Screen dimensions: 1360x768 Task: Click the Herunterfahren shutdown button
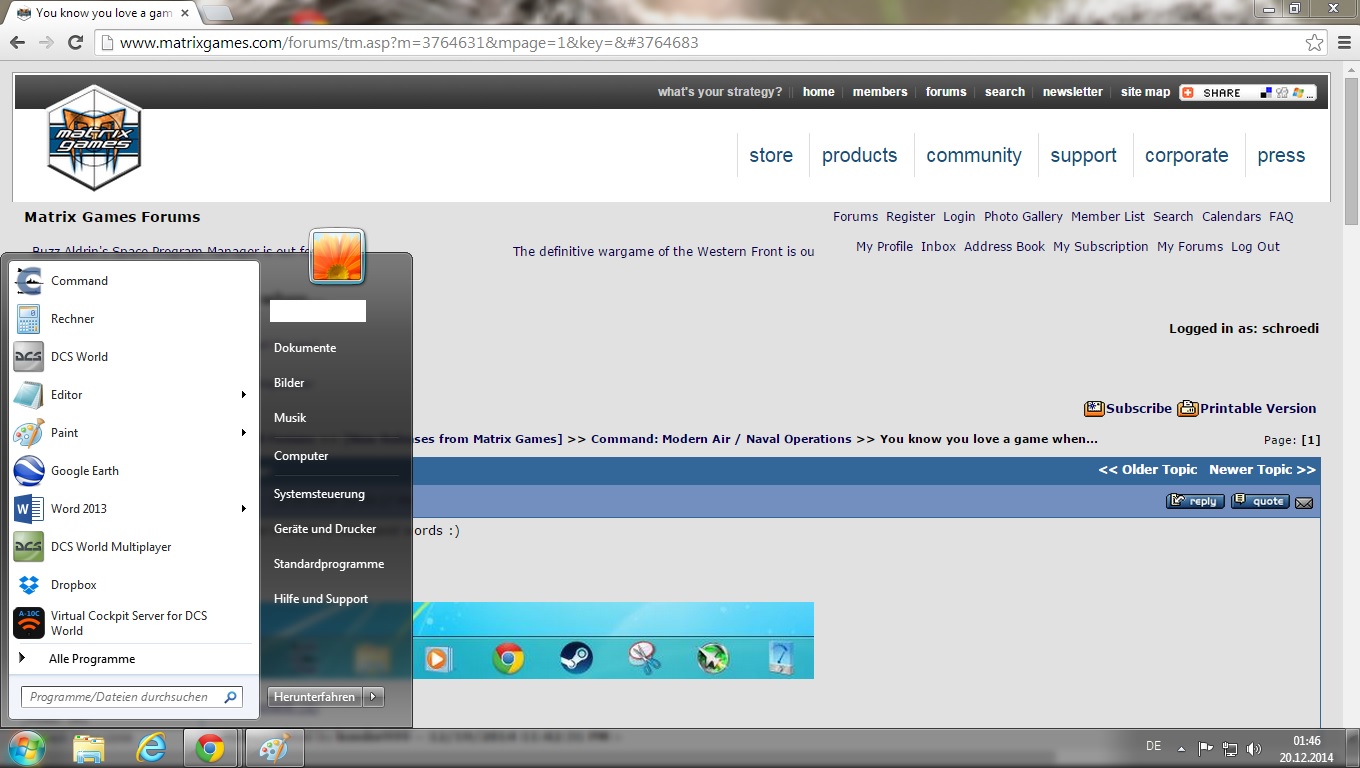[x=315, y=697]
